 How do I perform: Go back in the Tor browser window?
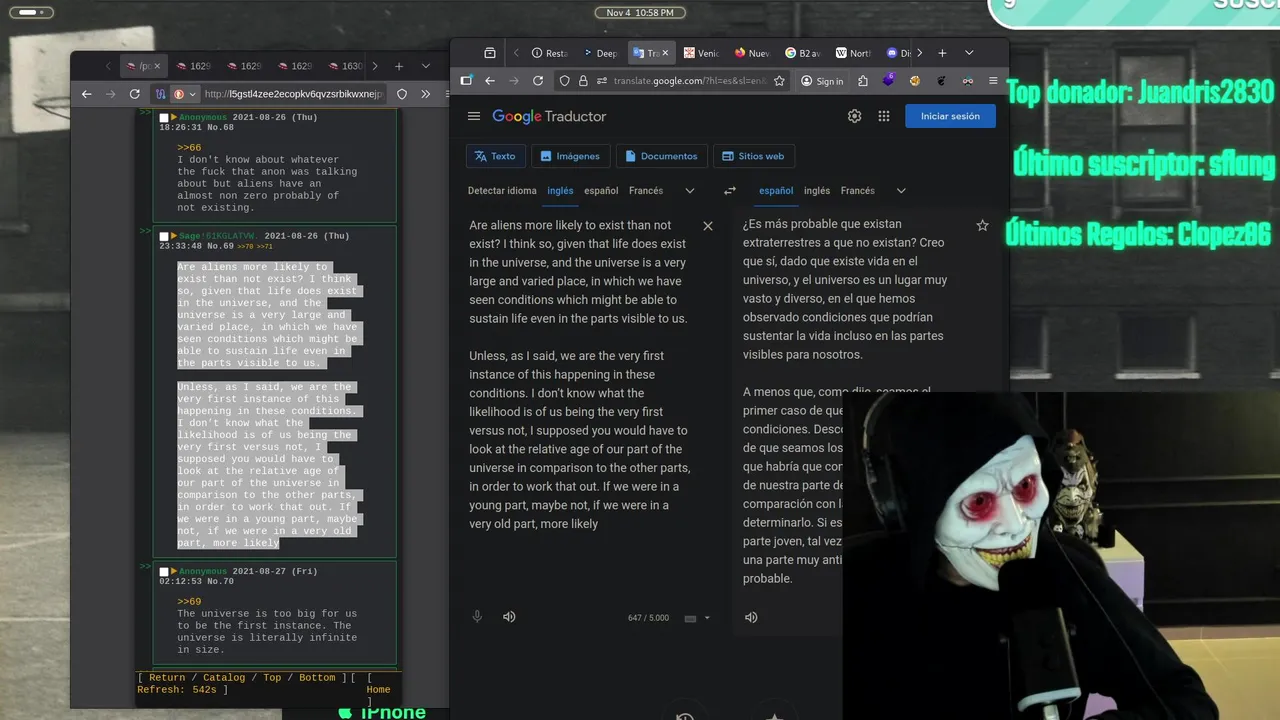pos(87,94)
